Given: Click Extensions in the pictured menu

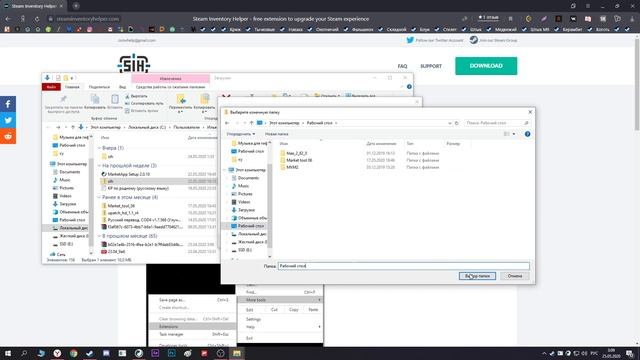Looking at the screenshot, I should (192, 327).
